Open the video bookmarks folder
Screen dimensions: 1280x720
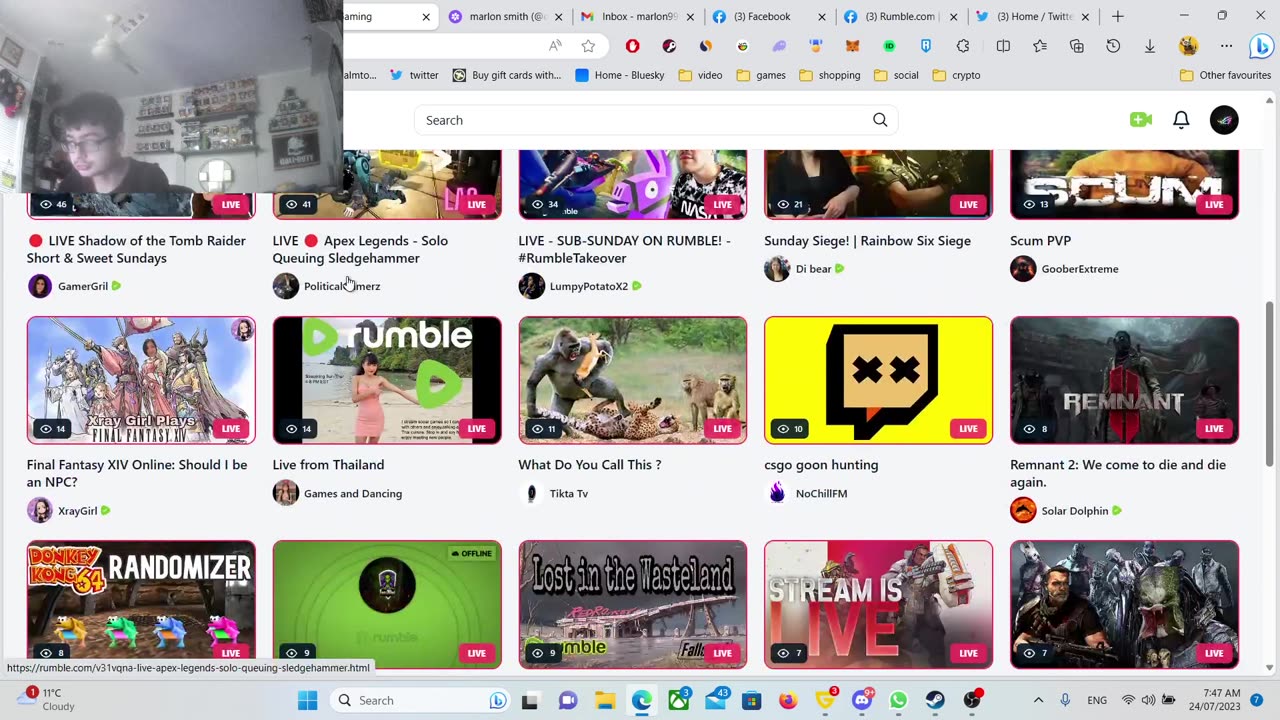tap(700, 75)
